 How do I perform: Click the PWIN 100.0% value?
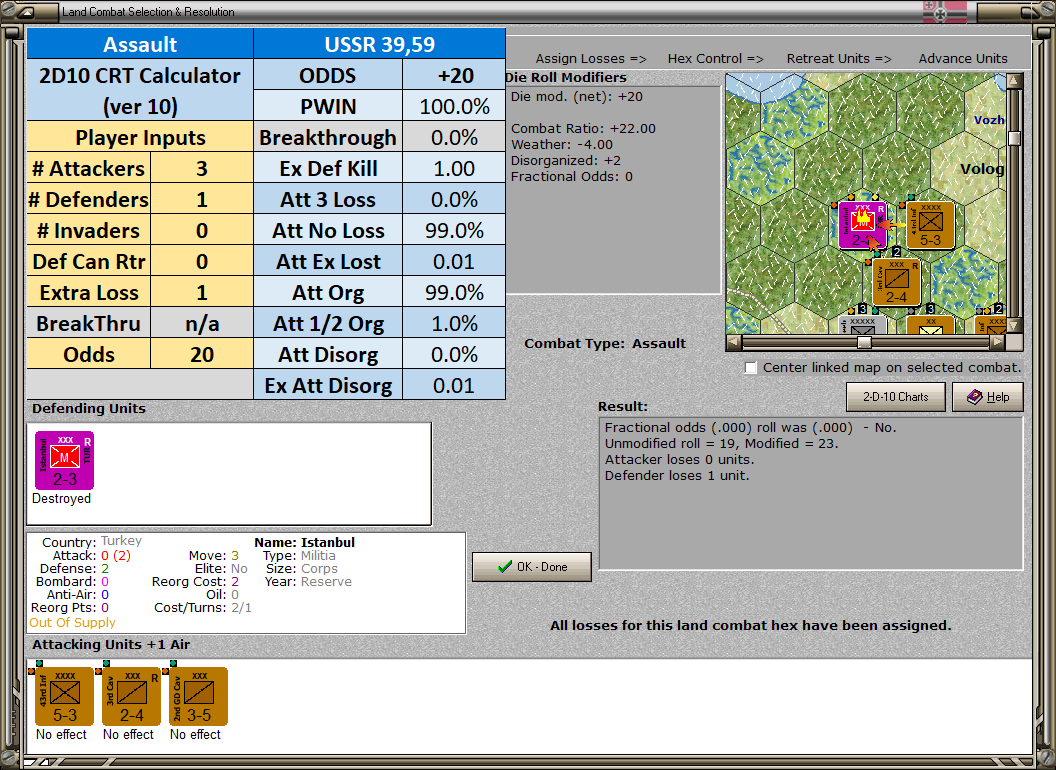click(x=455, y=106)
